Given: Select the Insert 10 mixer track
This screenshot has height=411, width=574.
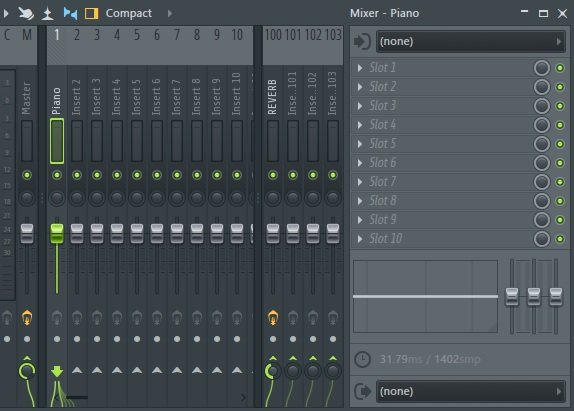Looking at the screenshot, I should tap(236, 94).
